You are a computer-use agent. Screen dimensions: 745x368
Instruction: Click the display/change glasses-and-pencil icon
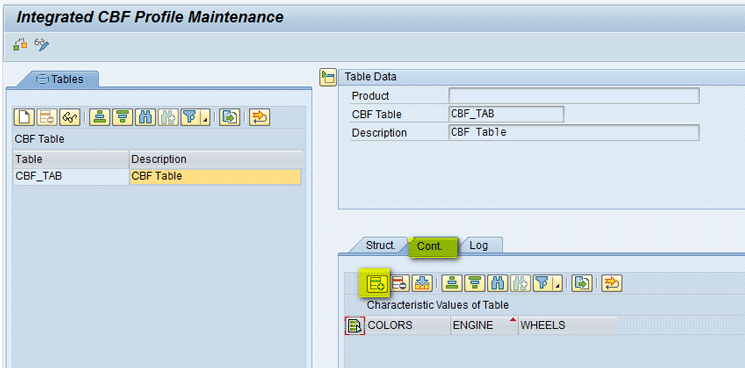(x=42, y=45)
